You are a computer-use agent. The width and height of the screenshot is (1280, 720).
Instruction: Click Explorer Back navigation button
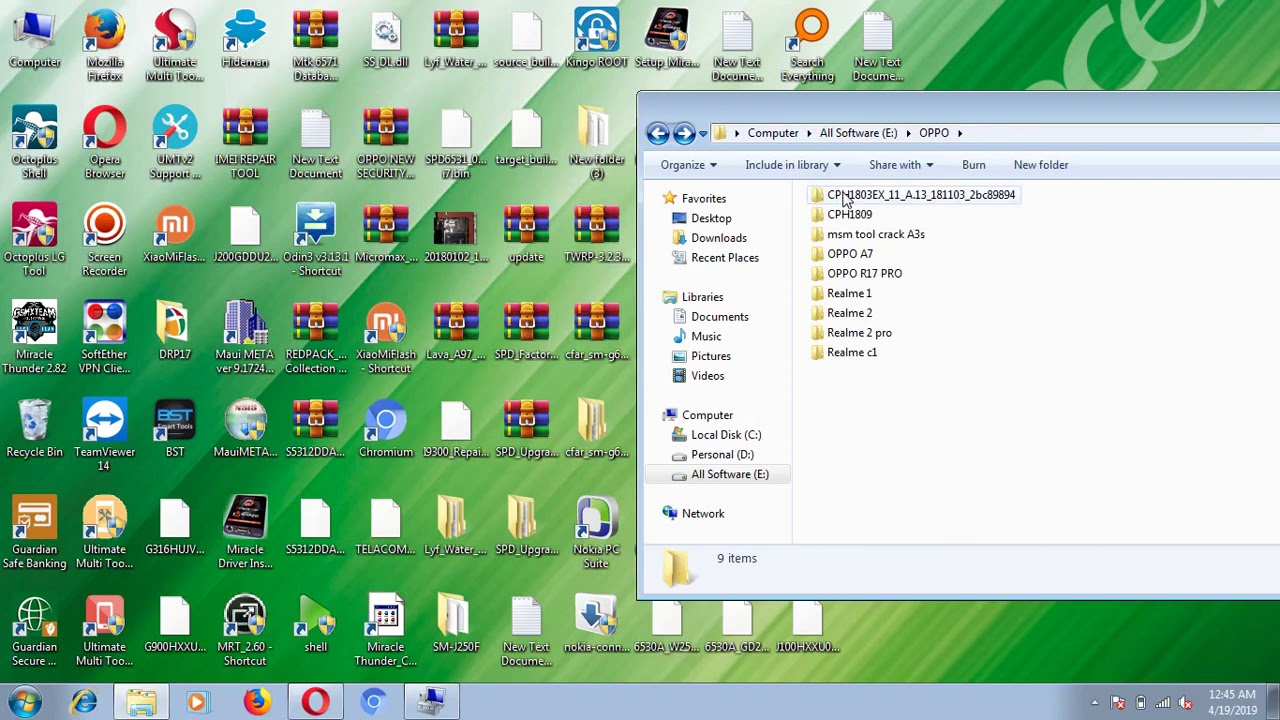coord(657,133)
